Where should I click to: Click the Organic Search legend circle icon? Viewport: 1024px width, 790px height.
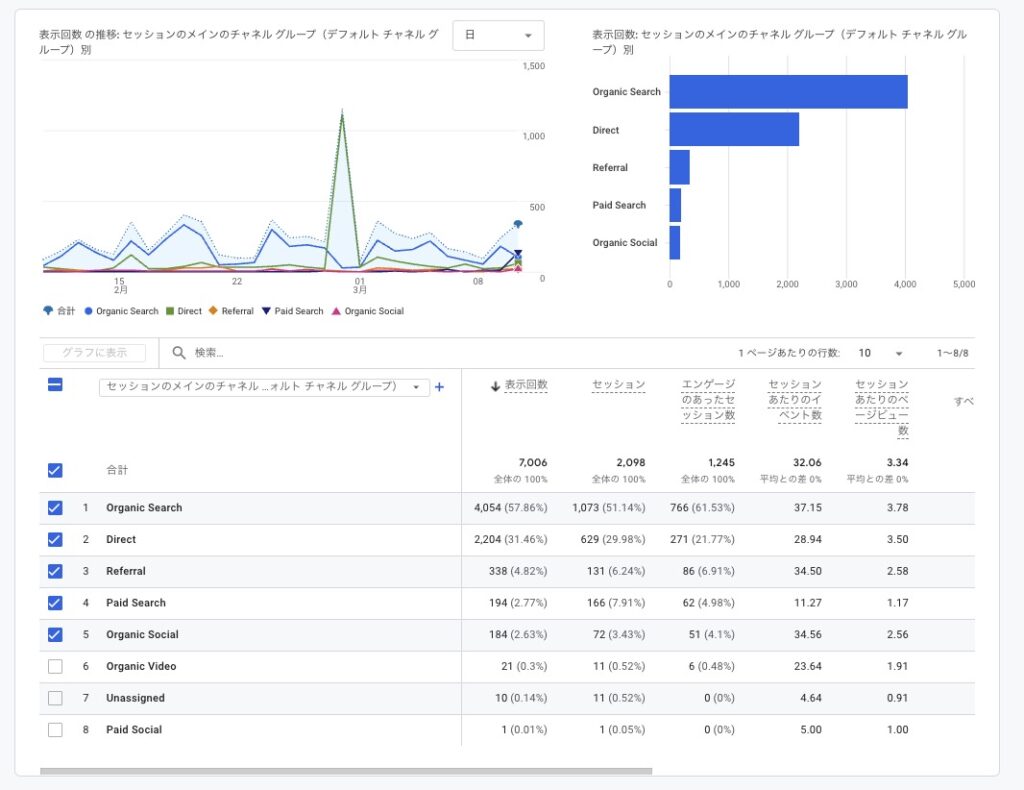click(x=89, y=311)
